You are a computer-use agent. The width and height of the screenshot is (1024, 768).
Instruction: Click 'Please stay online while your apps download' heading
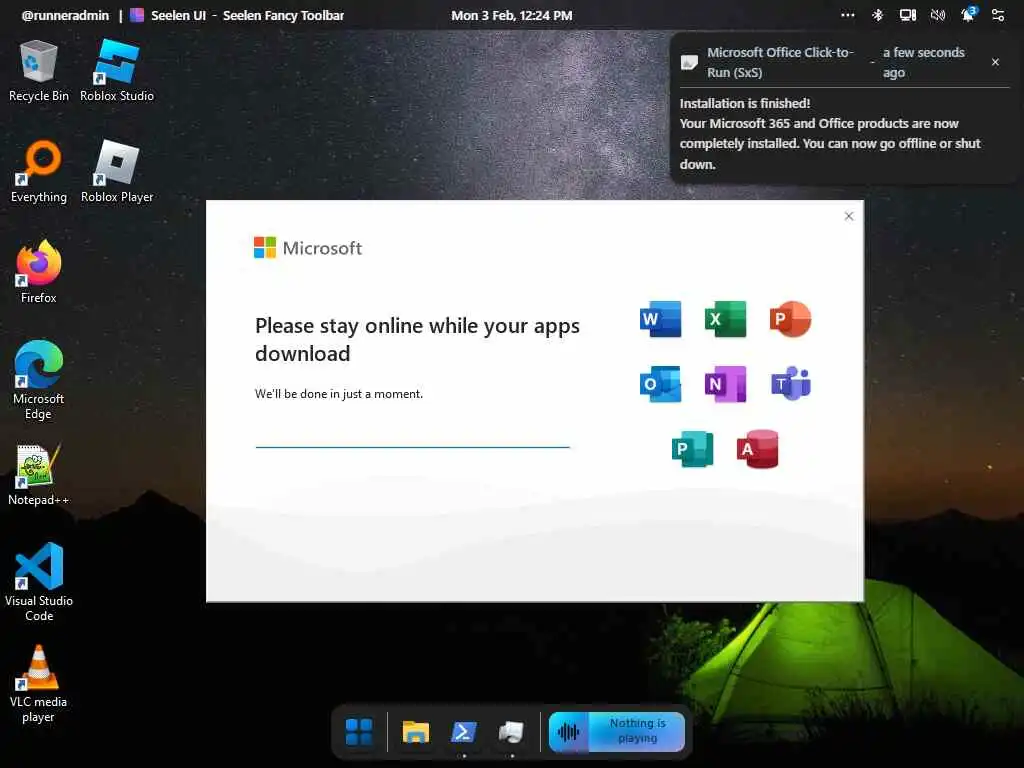pyautogui.click(x=417, y=340)
